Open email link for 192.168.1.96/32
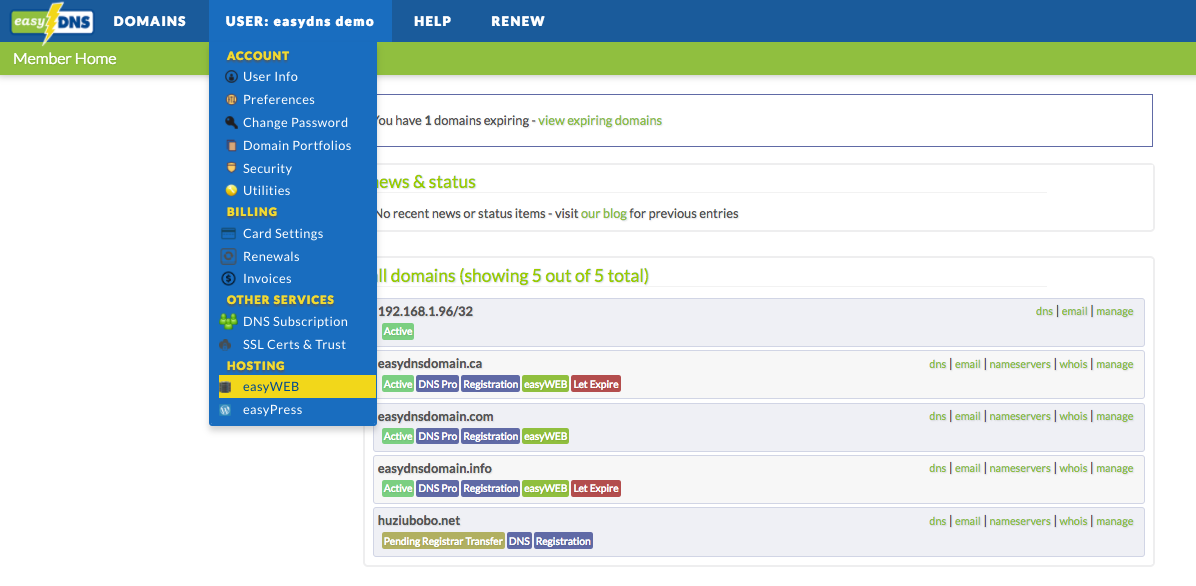 pos(1074,311)
